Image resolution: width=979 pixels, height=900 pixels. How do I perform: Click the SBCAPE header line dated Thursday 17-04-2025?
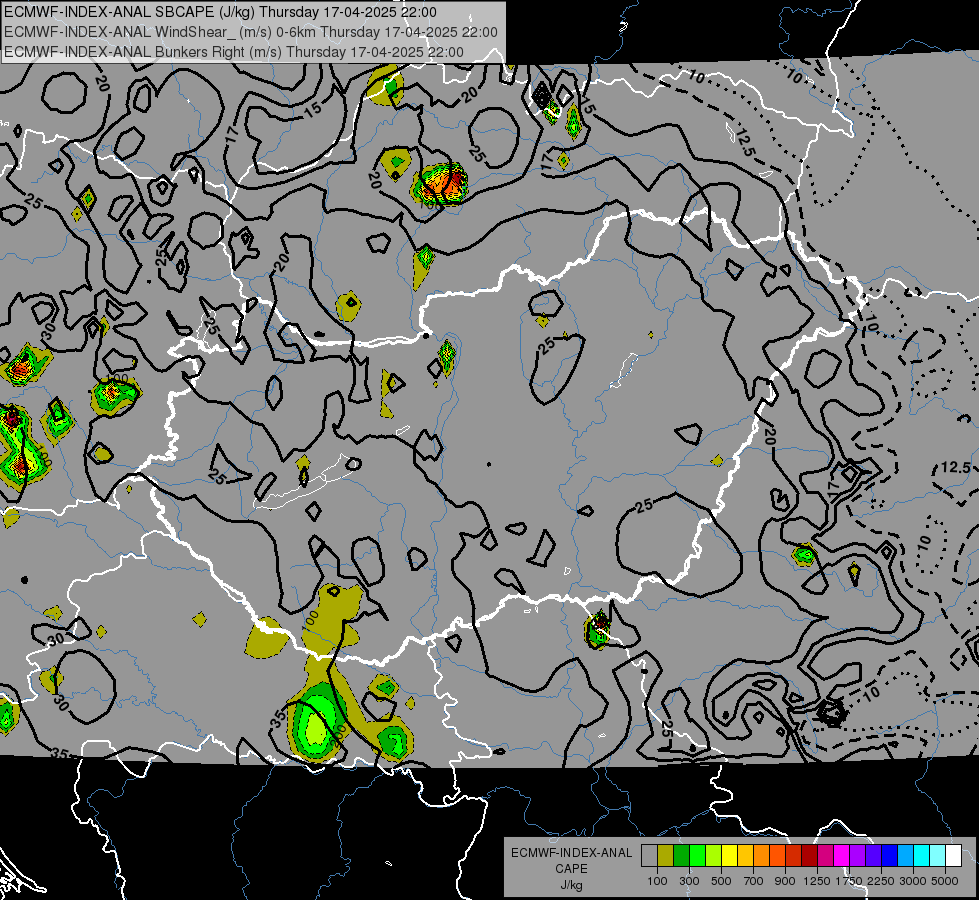pyautogui.click(x=220, y=12)
